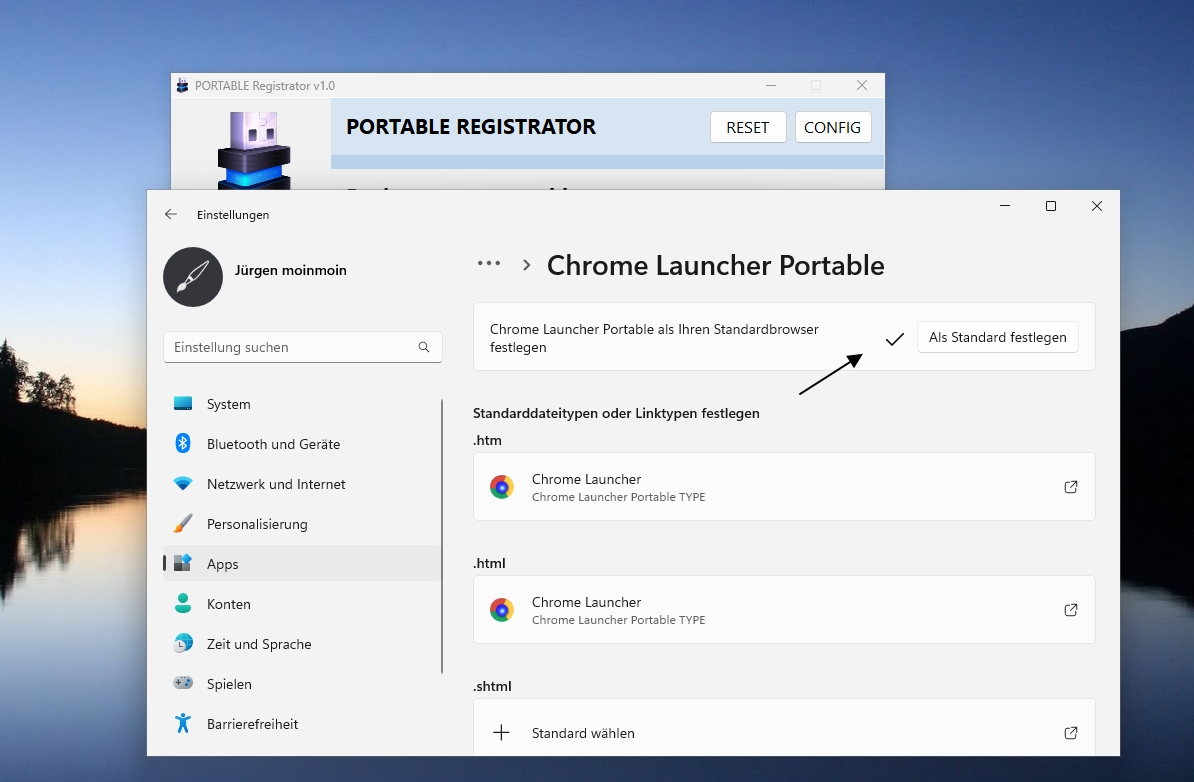Click the Netzwerk wifi icon

183,484
